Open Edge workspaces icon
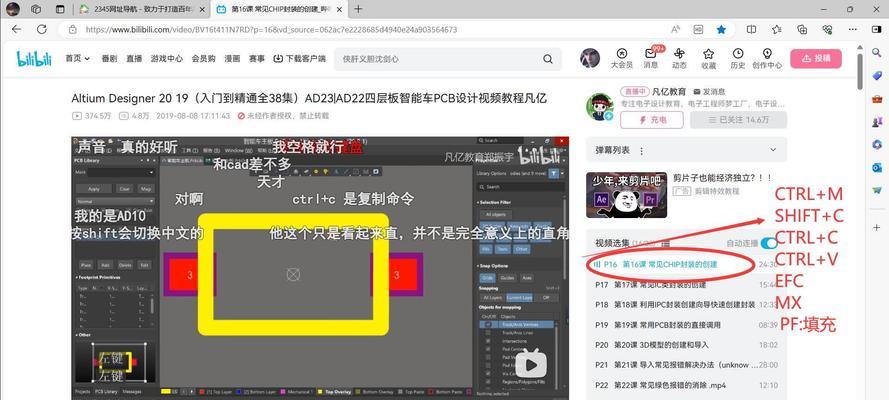Image resolution: width=889 pixels, height=400 pixels. point(36,9)
